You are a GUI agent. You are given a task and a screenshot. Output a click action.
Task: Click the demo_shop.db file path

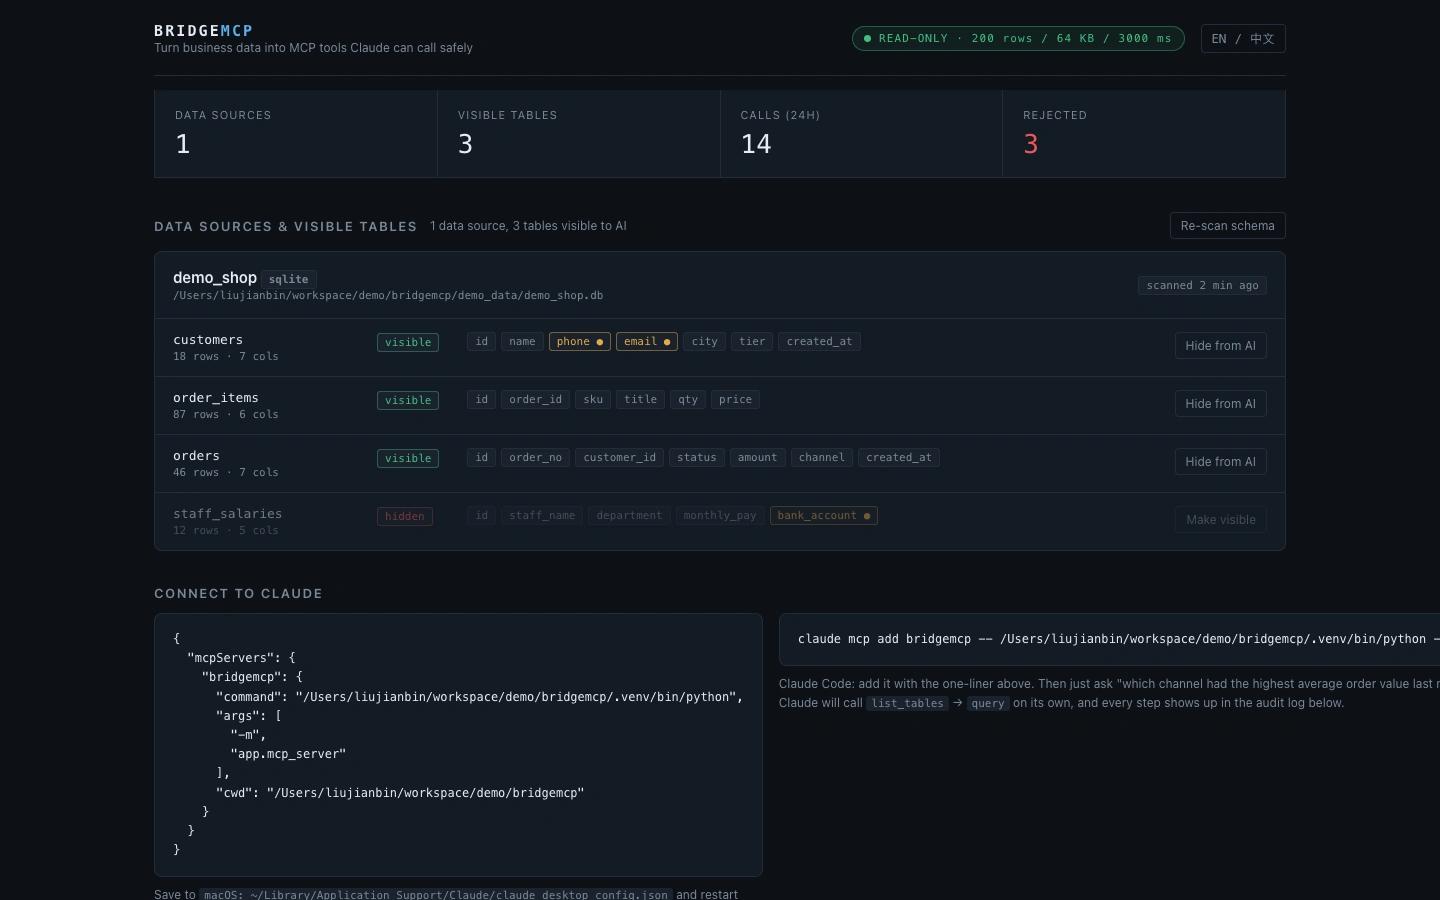[x=388, y=295]
